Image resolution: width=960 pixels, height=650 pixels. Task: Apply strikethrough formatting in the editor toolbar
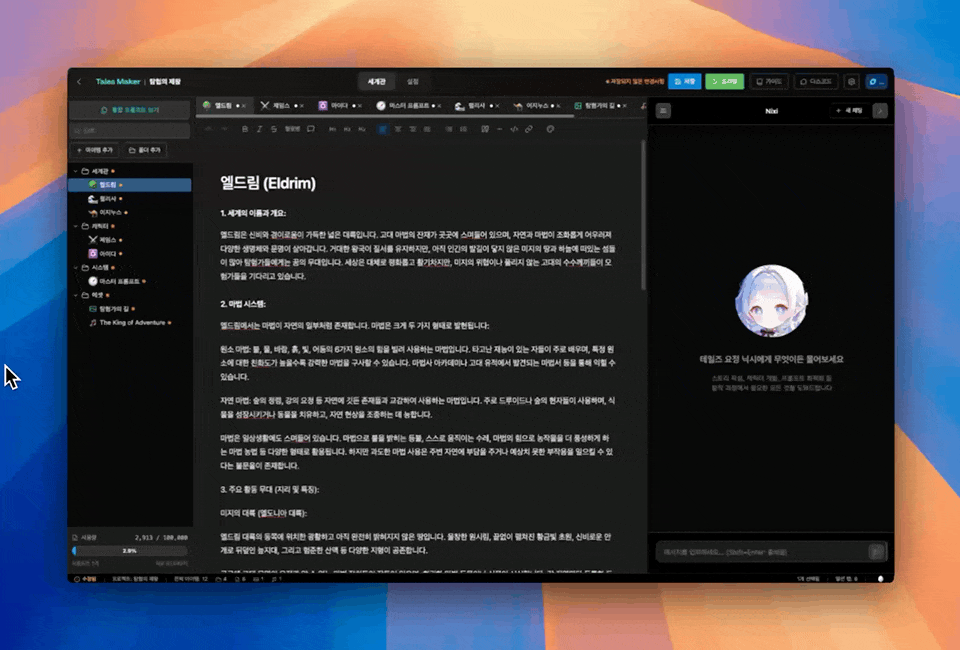pos(272,129)
